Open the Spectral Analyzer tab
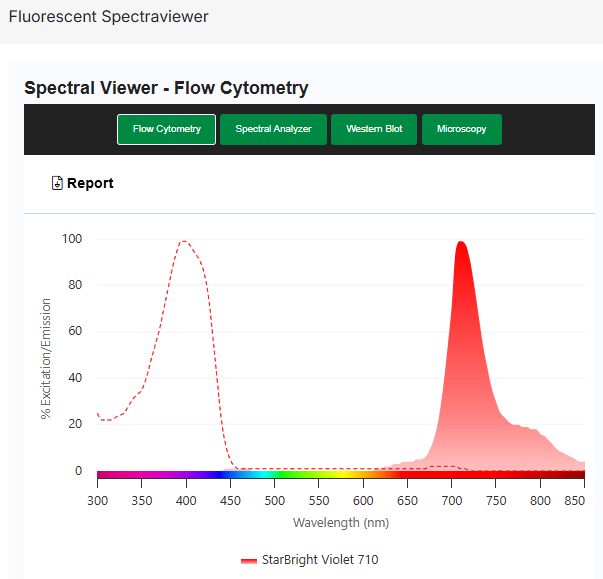Screen dimensions: 603x579 [x=273, y=129]
